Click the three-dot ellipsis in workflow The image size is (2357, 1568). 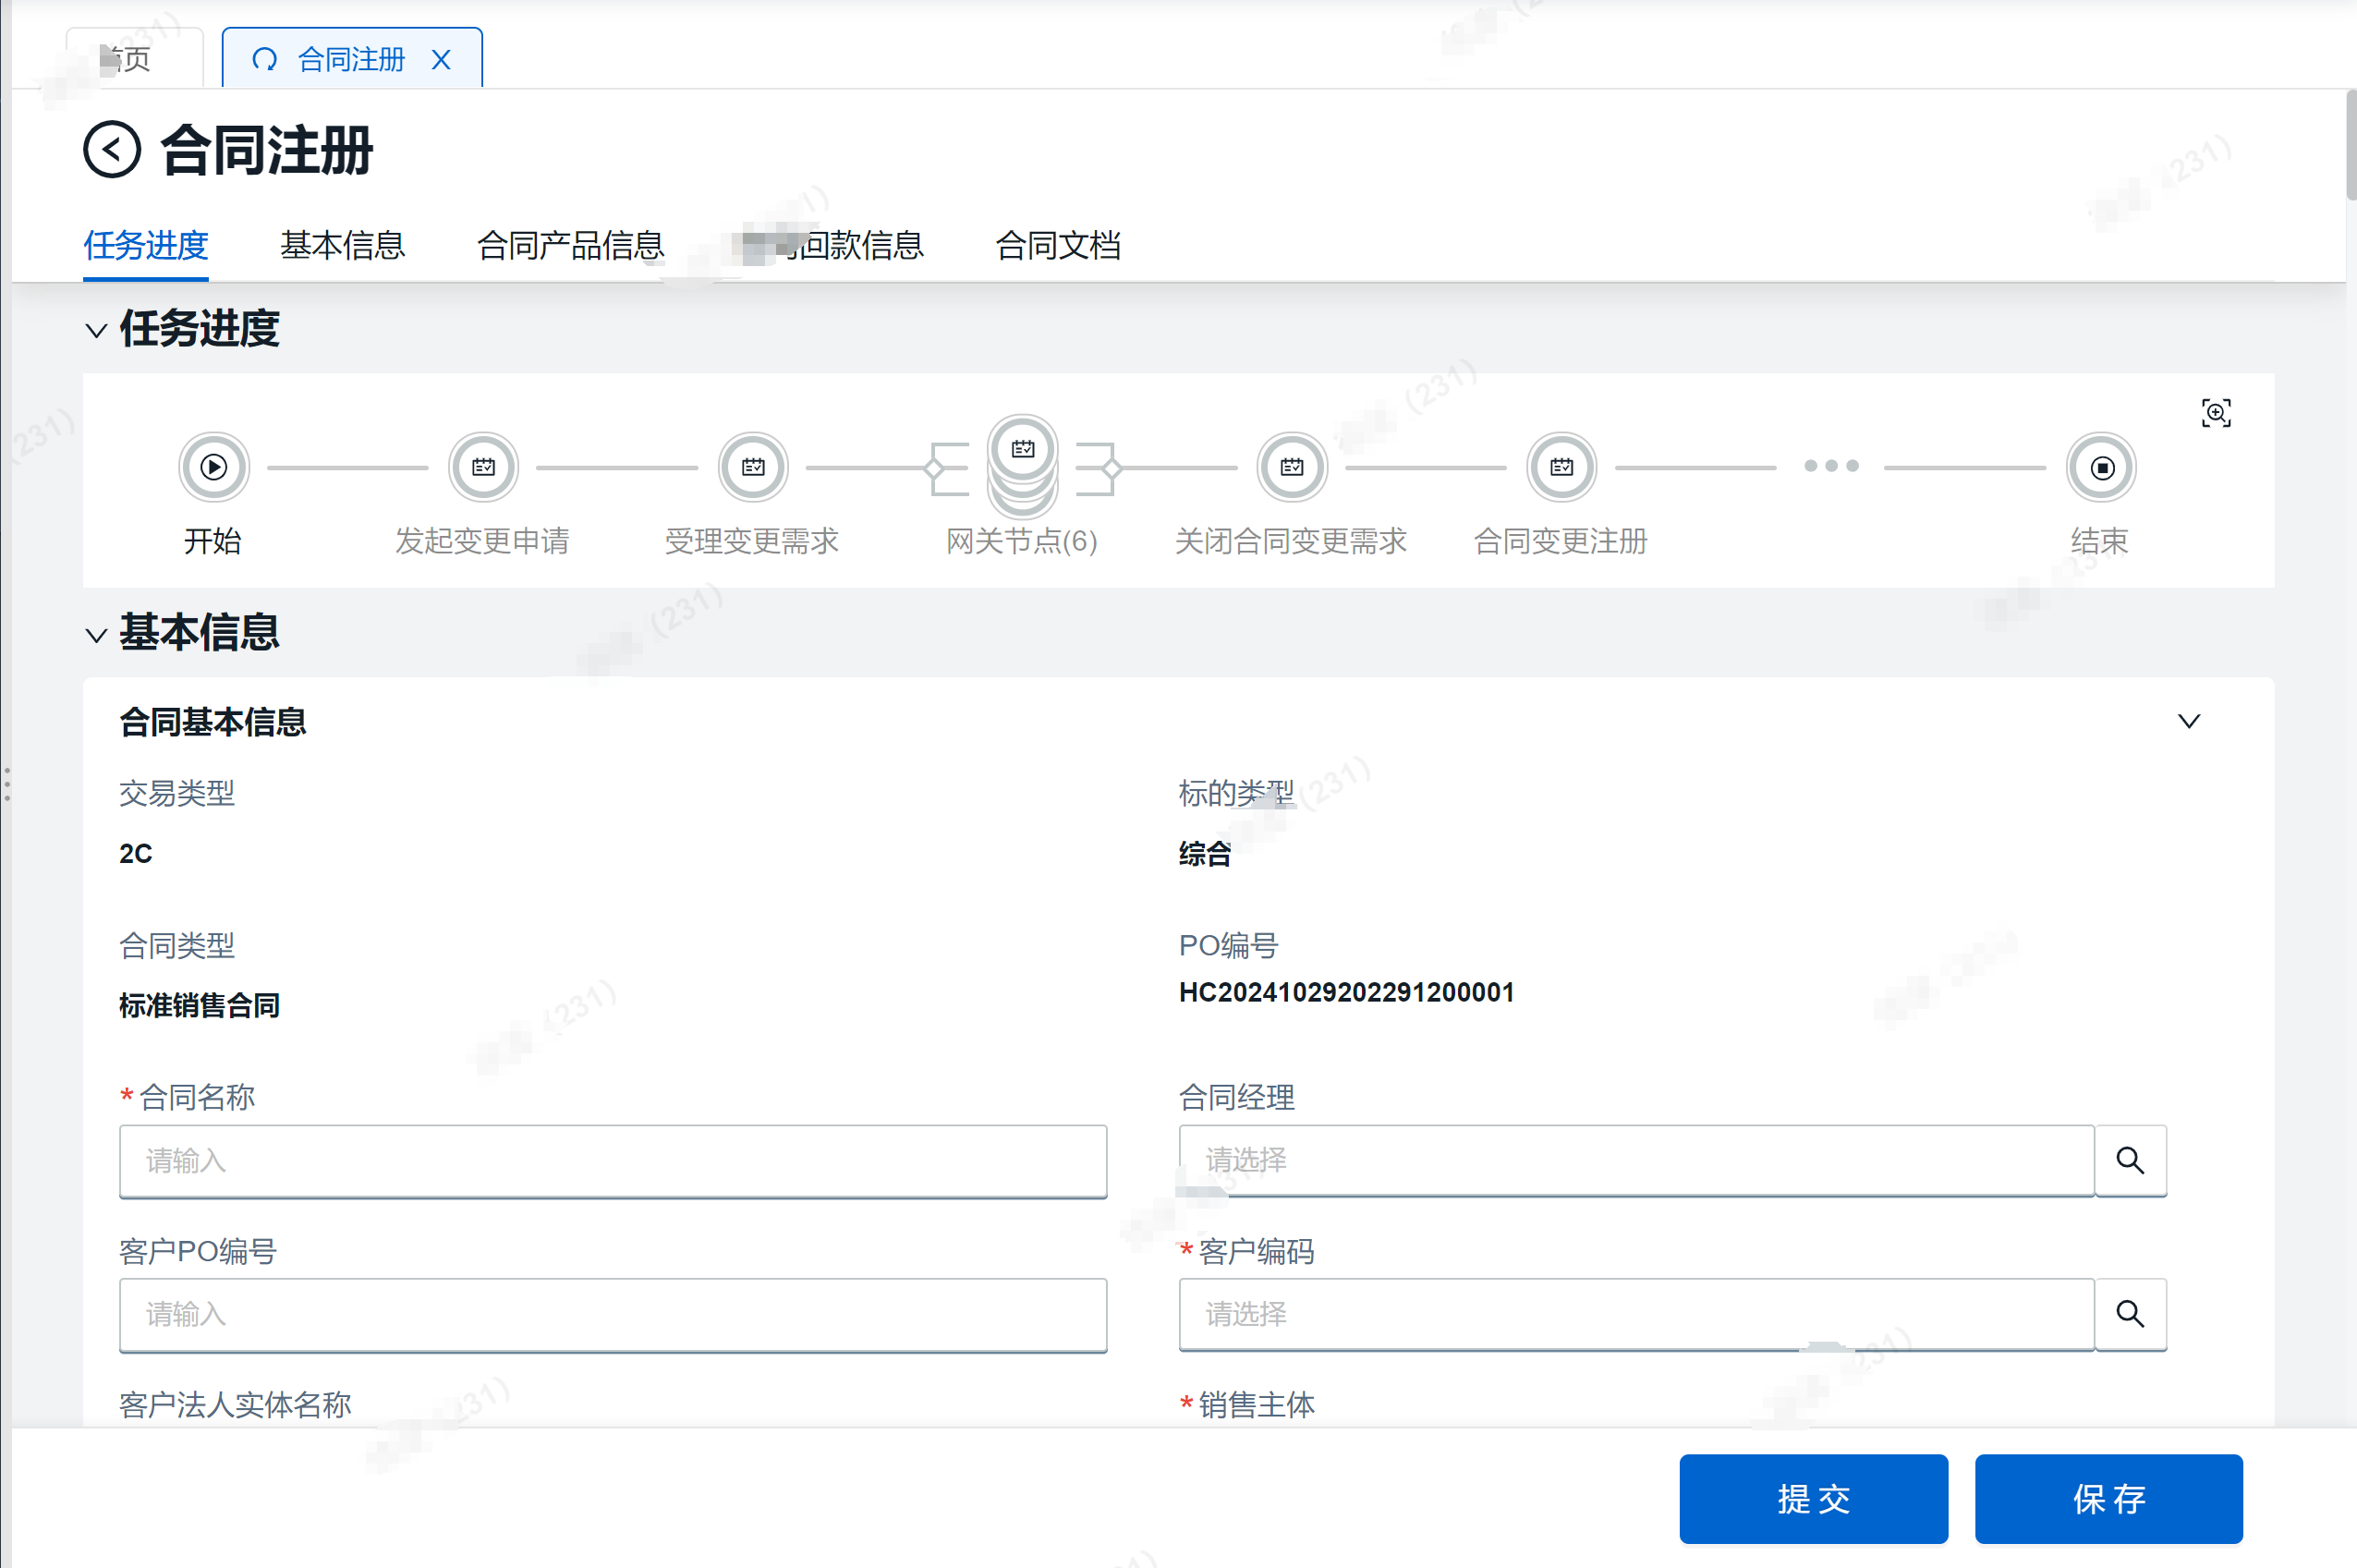click(x=1831, y=466)
